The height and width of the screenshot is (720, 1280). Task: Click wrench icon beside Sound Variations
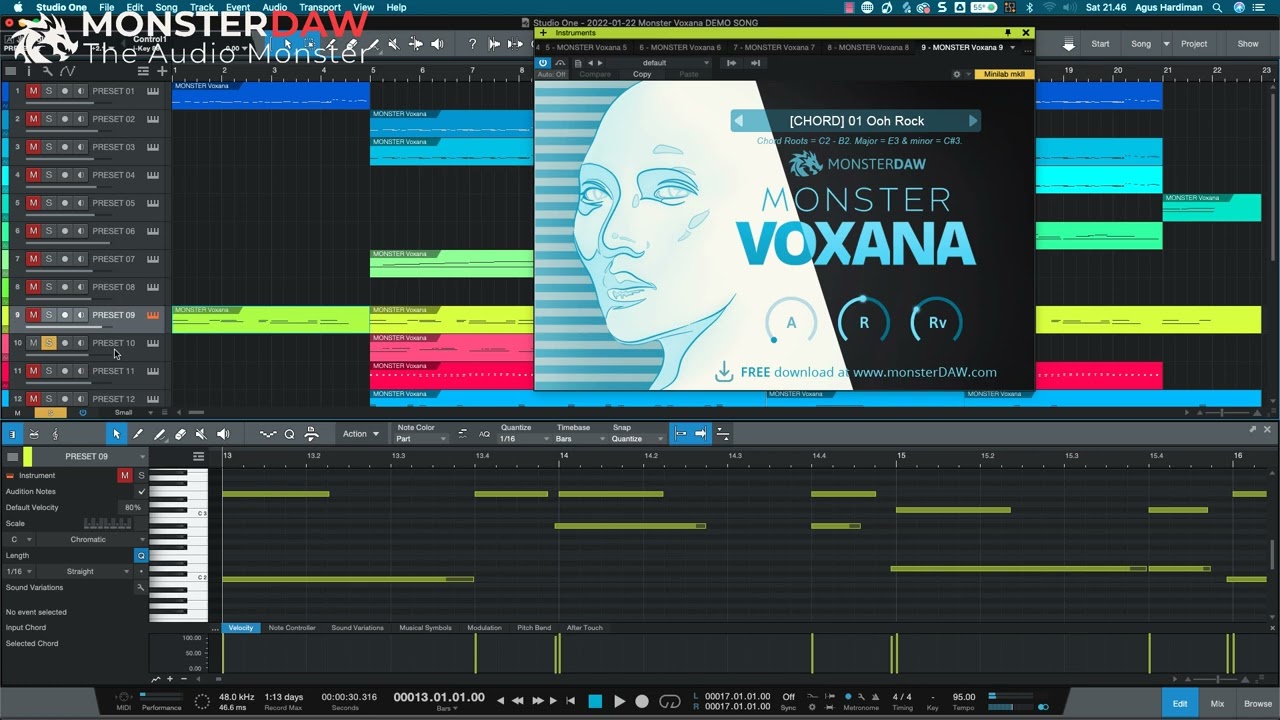click(x=141, y=587)
